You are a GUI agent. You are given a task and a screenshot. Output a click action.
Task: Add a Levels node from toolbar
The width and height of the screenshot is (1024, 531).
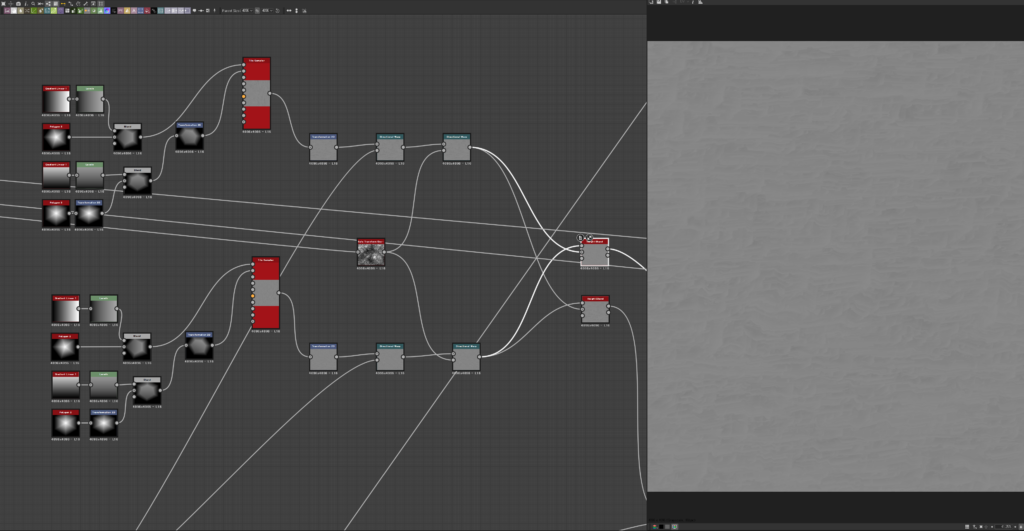[101, 10]
